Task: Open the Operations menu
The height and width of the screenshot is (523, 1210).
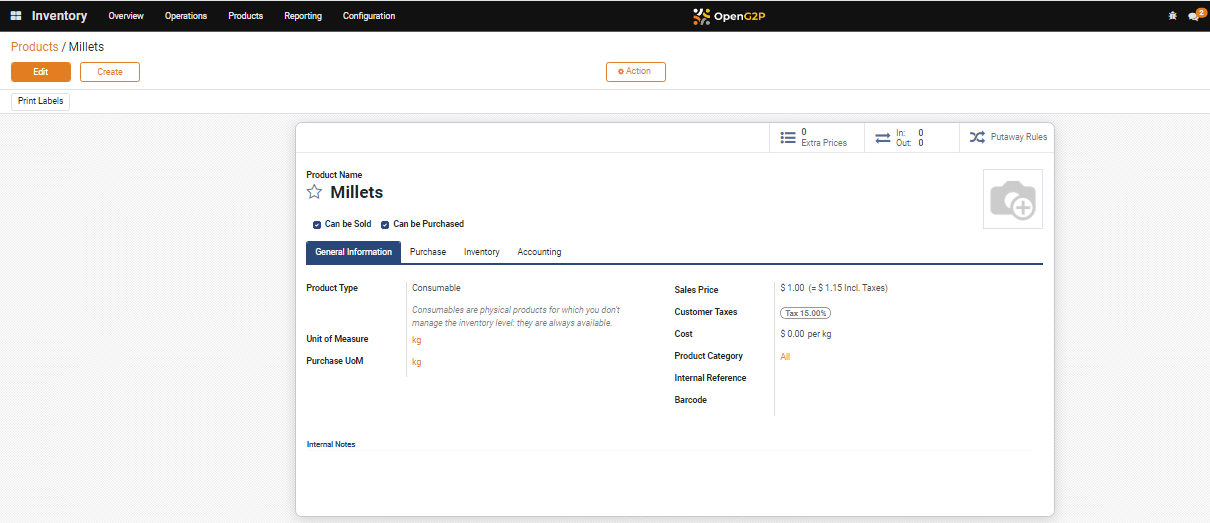Action: coord(186,16)
